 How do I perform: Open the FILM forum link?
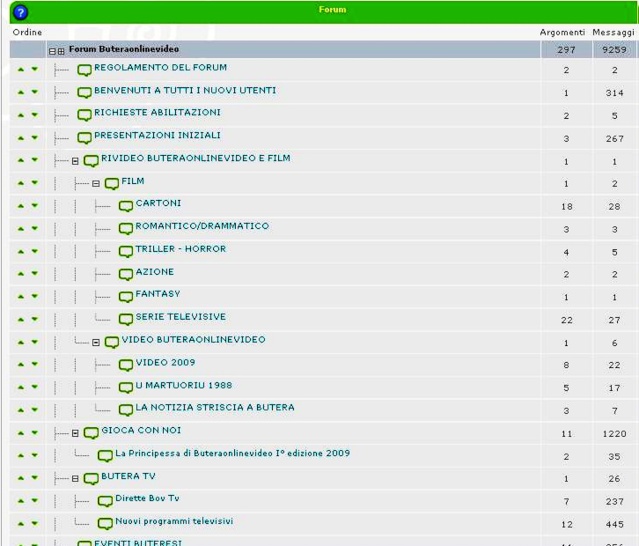click(133, 181)
